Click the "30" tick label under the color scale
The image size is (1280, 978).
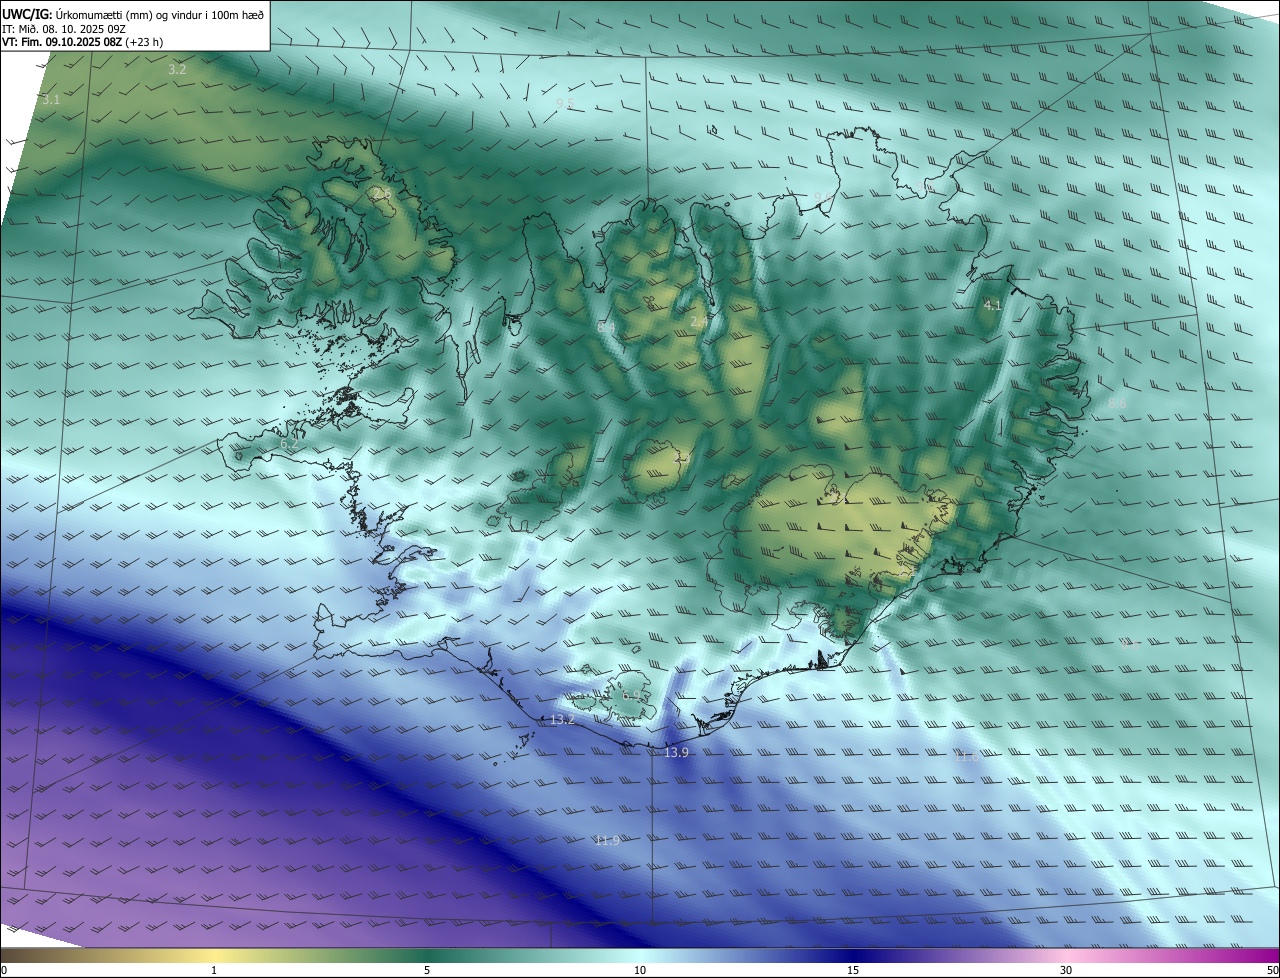pyautogui.click(x=1066, y=970)
